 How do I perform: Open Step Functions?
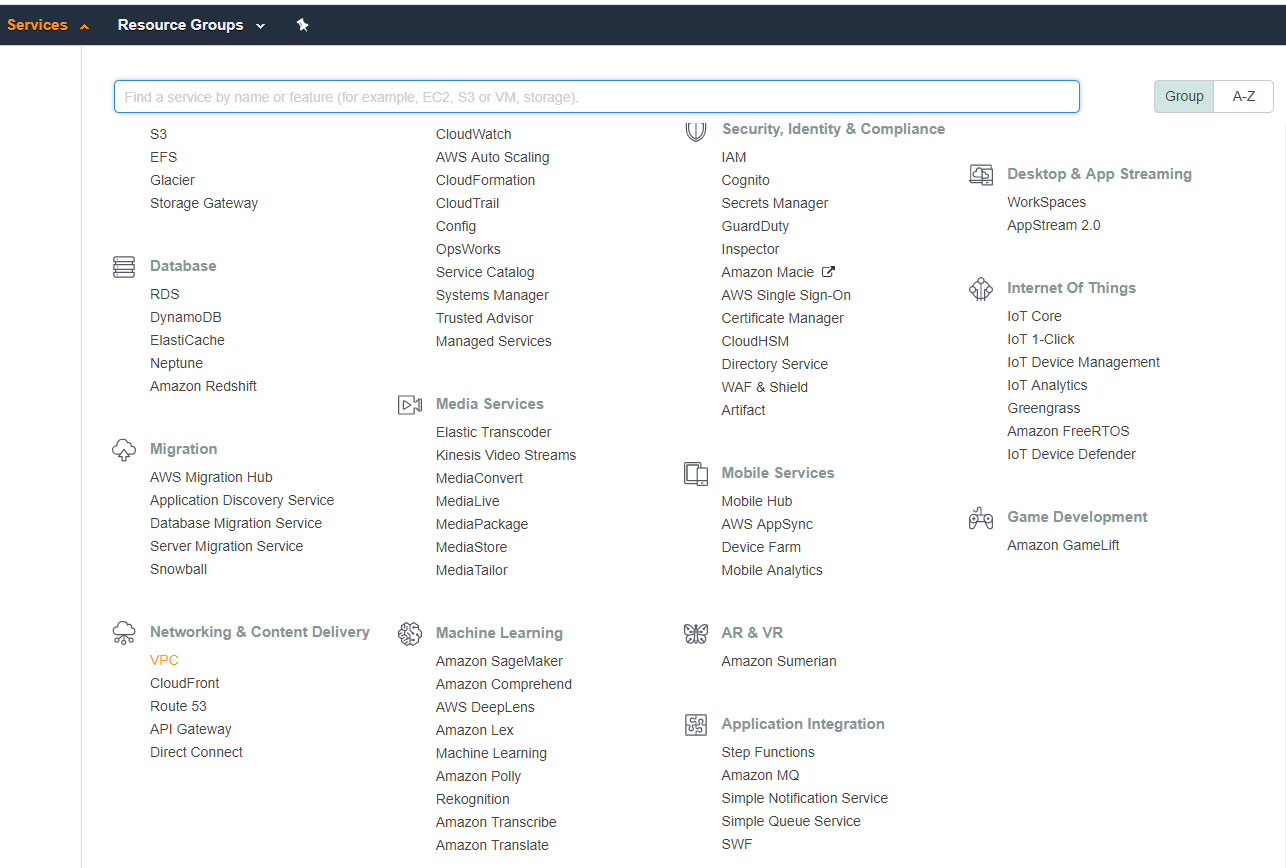click(x=768, y=752)
